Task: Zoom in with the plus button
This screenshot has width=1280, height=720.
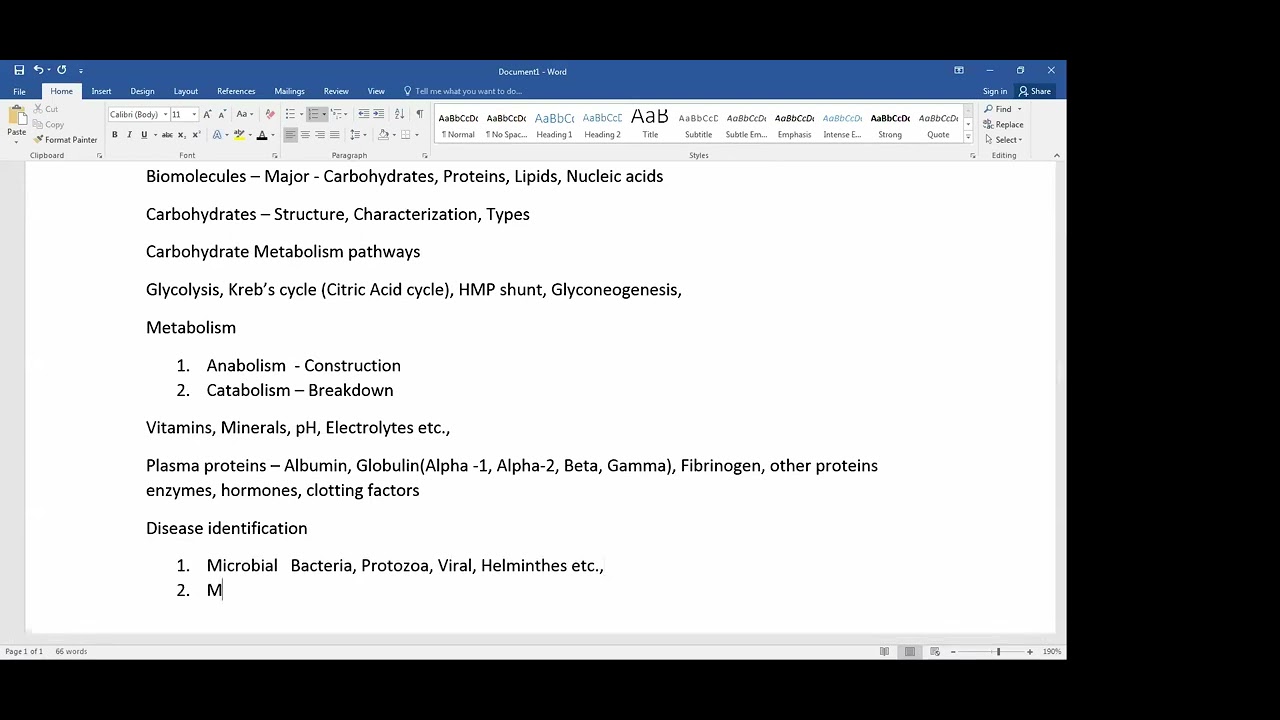Action: tap(1030, 651)
